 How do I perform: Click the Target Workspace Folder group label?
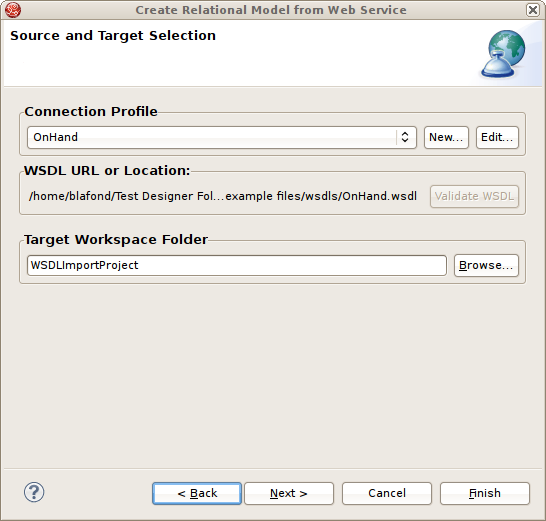pyautogui.click(x=116, y=240)
